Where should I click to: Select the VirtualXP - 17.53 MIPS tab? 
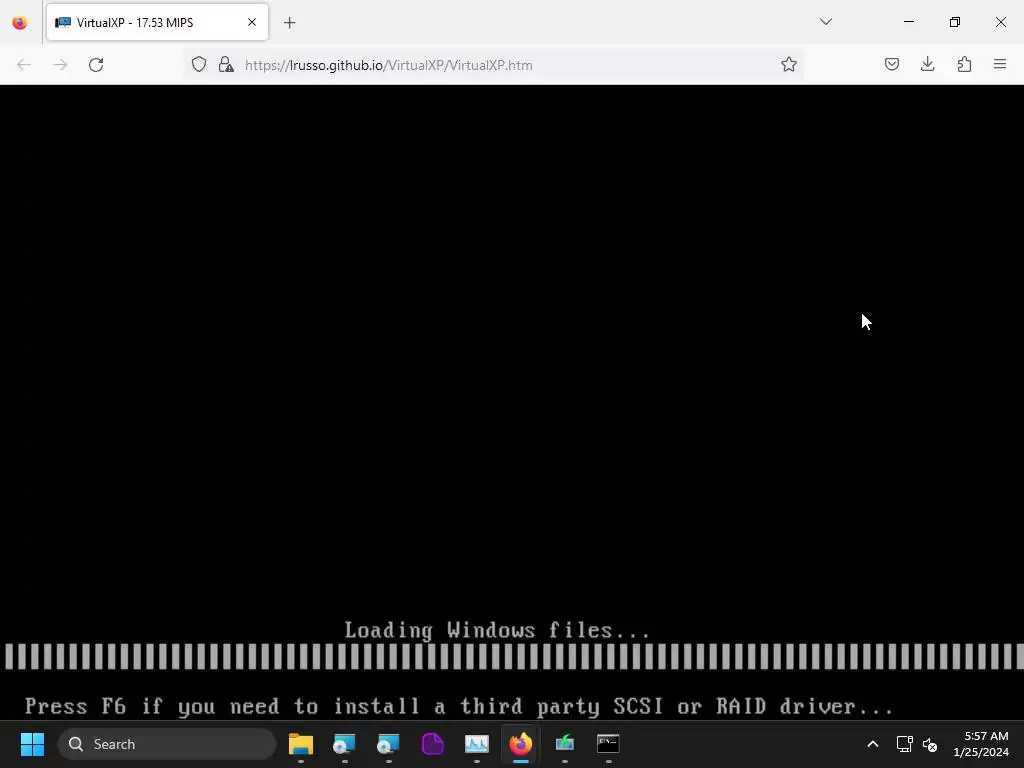tap(157, 22)
